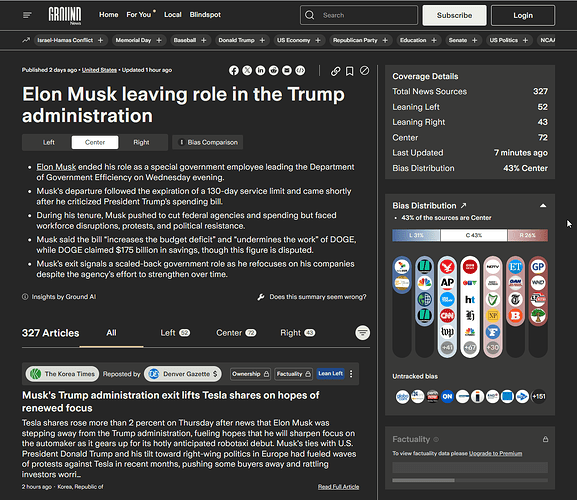Image resolution: width=577 pixels, height=500 pixels.
Task: Copy the article link with the chain icon
Action: [x=335, y=71]
